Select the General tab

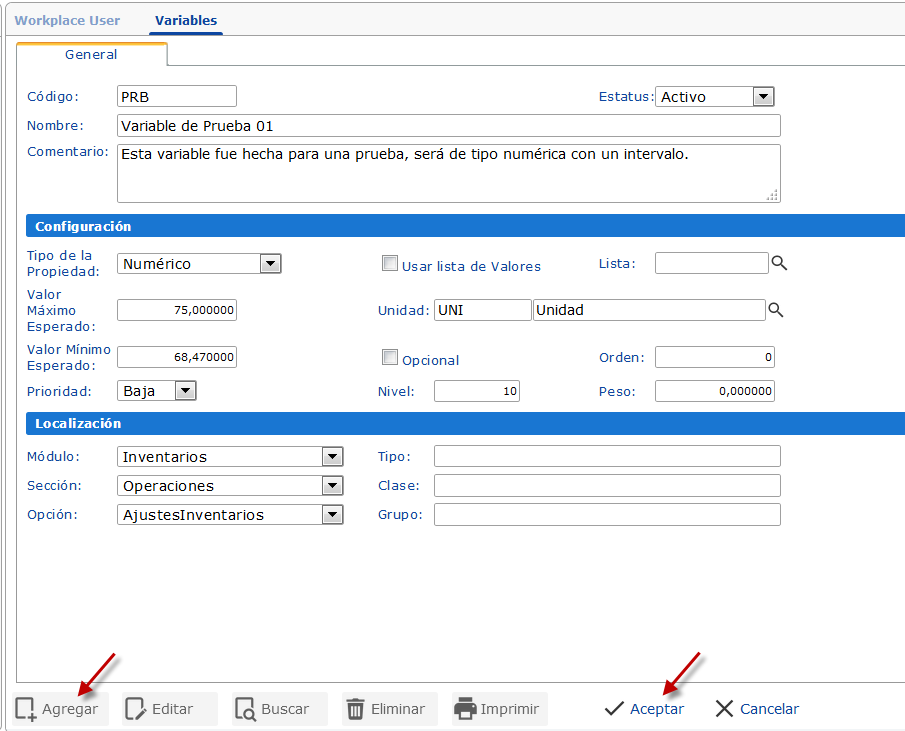(x=91, y=55)
